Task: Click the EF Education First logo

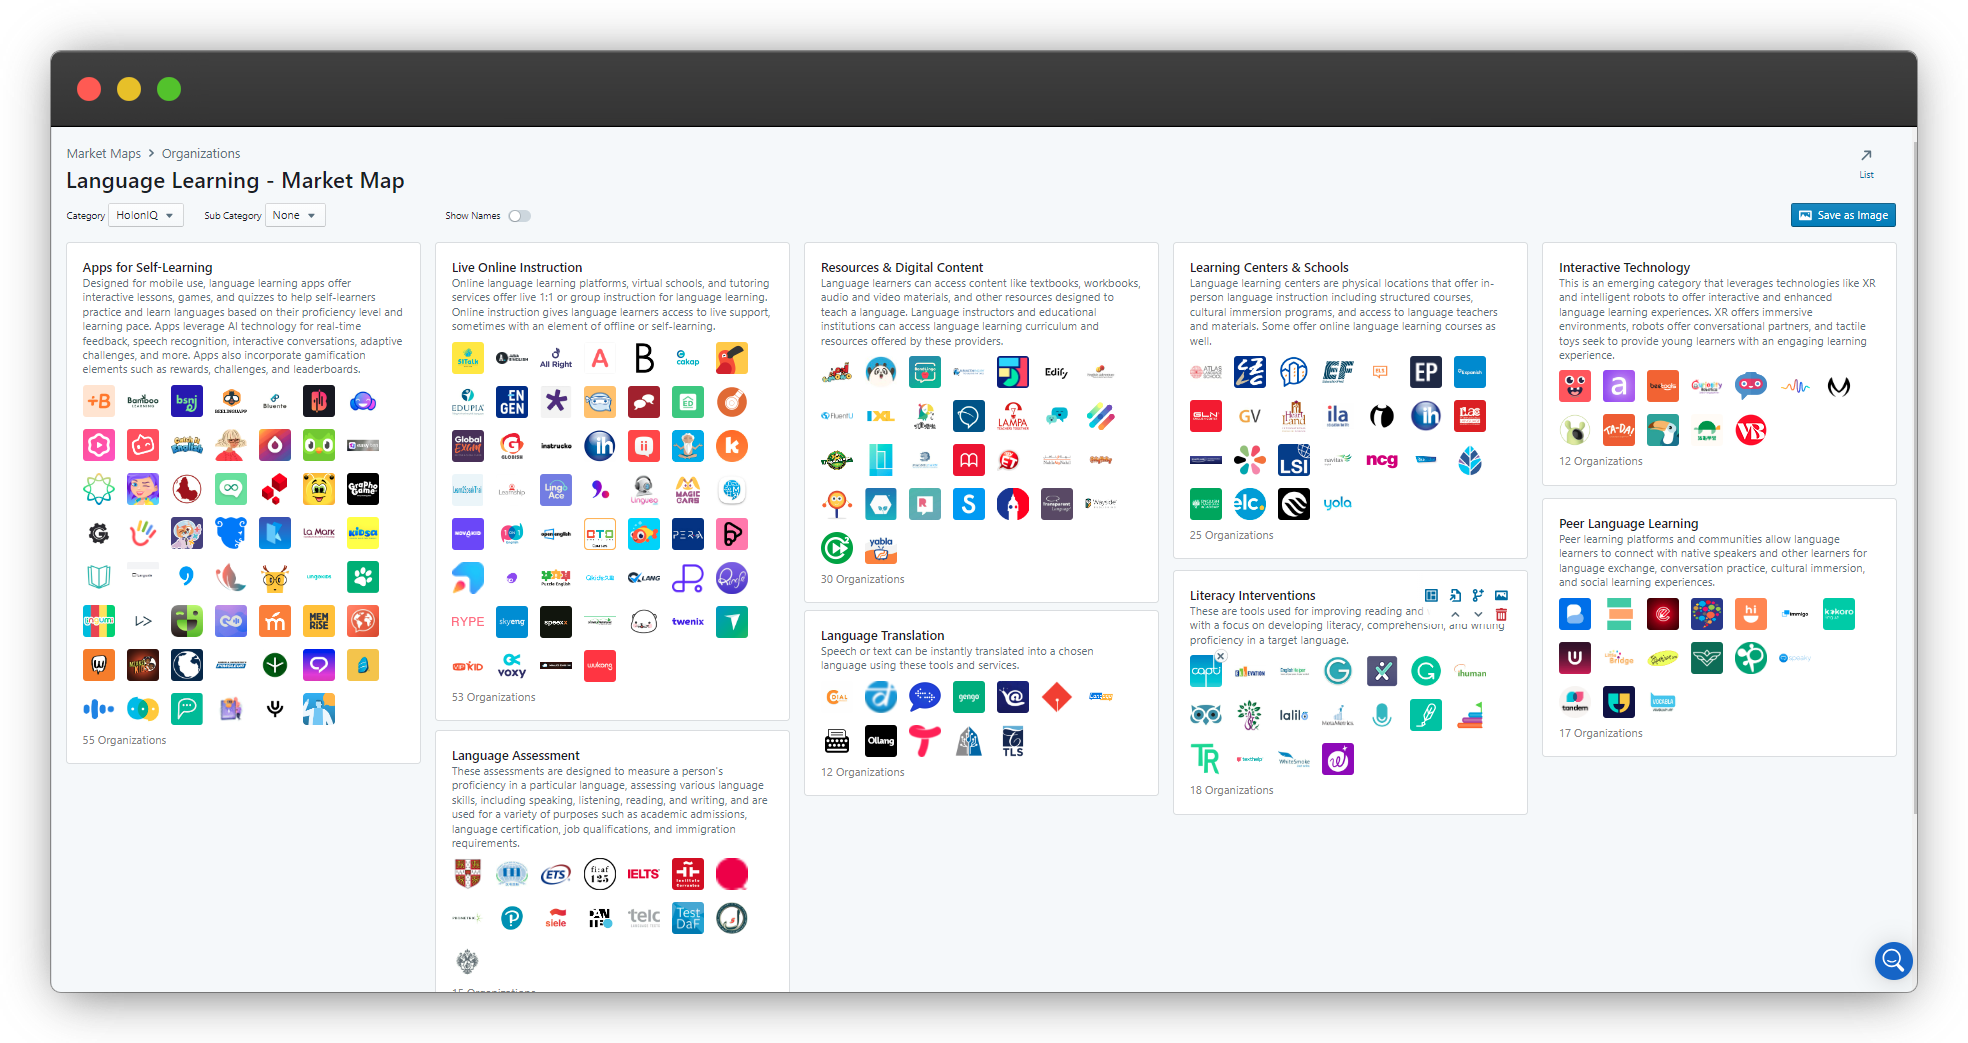Action: [1337, 372]
